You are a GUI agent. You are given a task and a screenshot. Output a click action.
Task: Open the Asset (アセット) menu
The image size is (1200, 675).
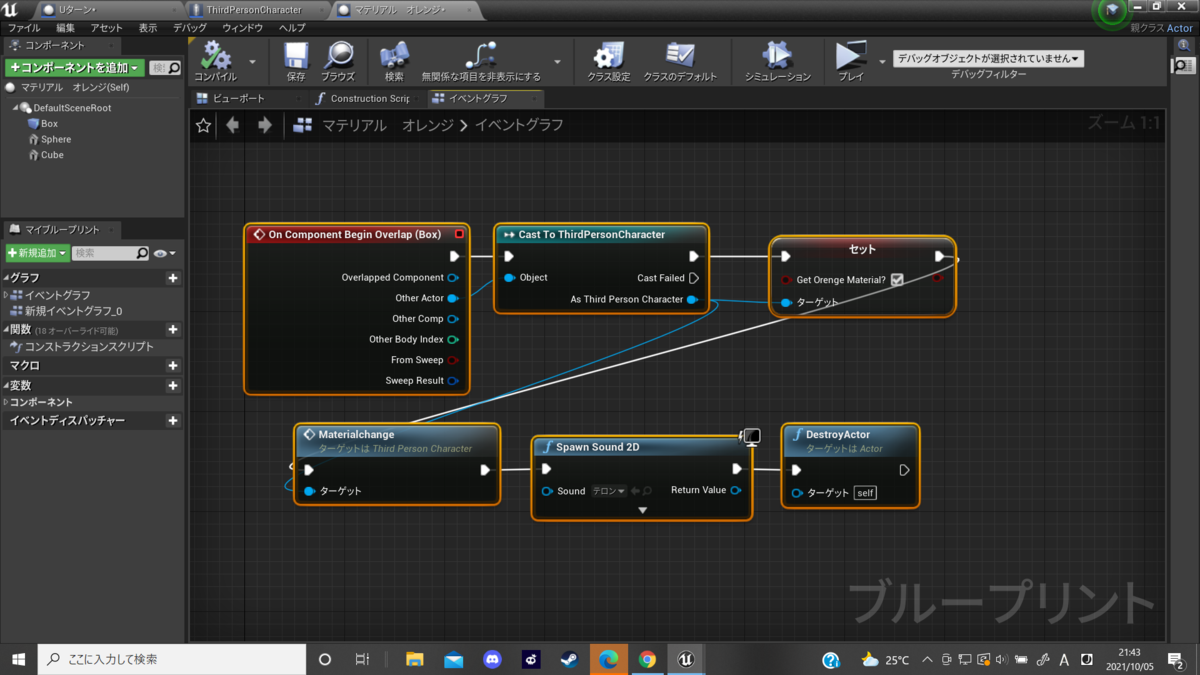click(107, 28)
